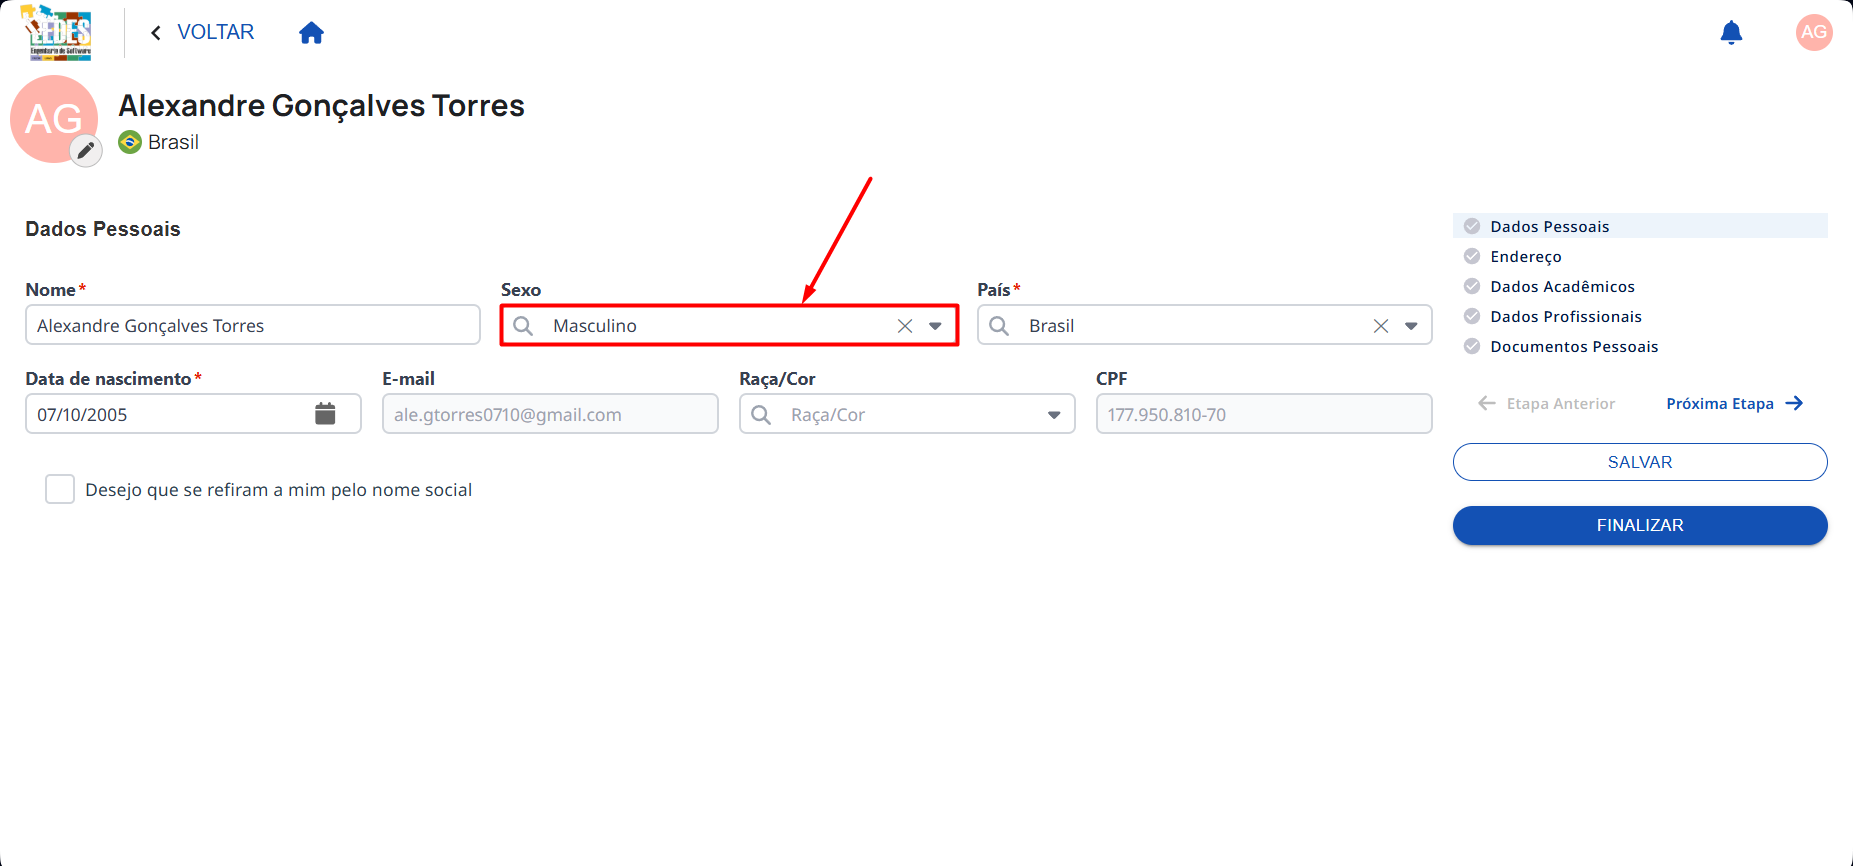Image resolution: width=1853 pixels, height=866 pixels.
Task: Click the Próxima Etapa link
Action: pos(1734,404)
